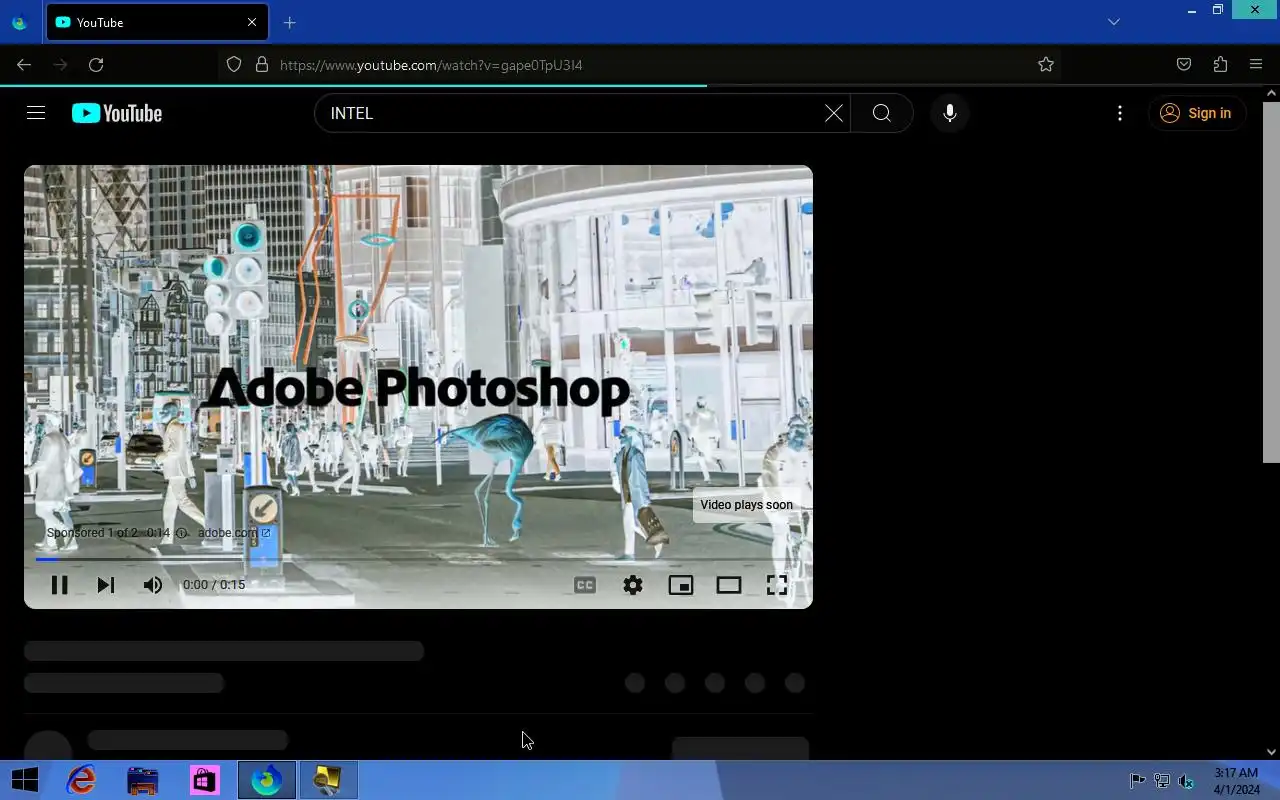Open the Action Center flag icon
Viewport: 1280px width, 800px height.
1138,781
